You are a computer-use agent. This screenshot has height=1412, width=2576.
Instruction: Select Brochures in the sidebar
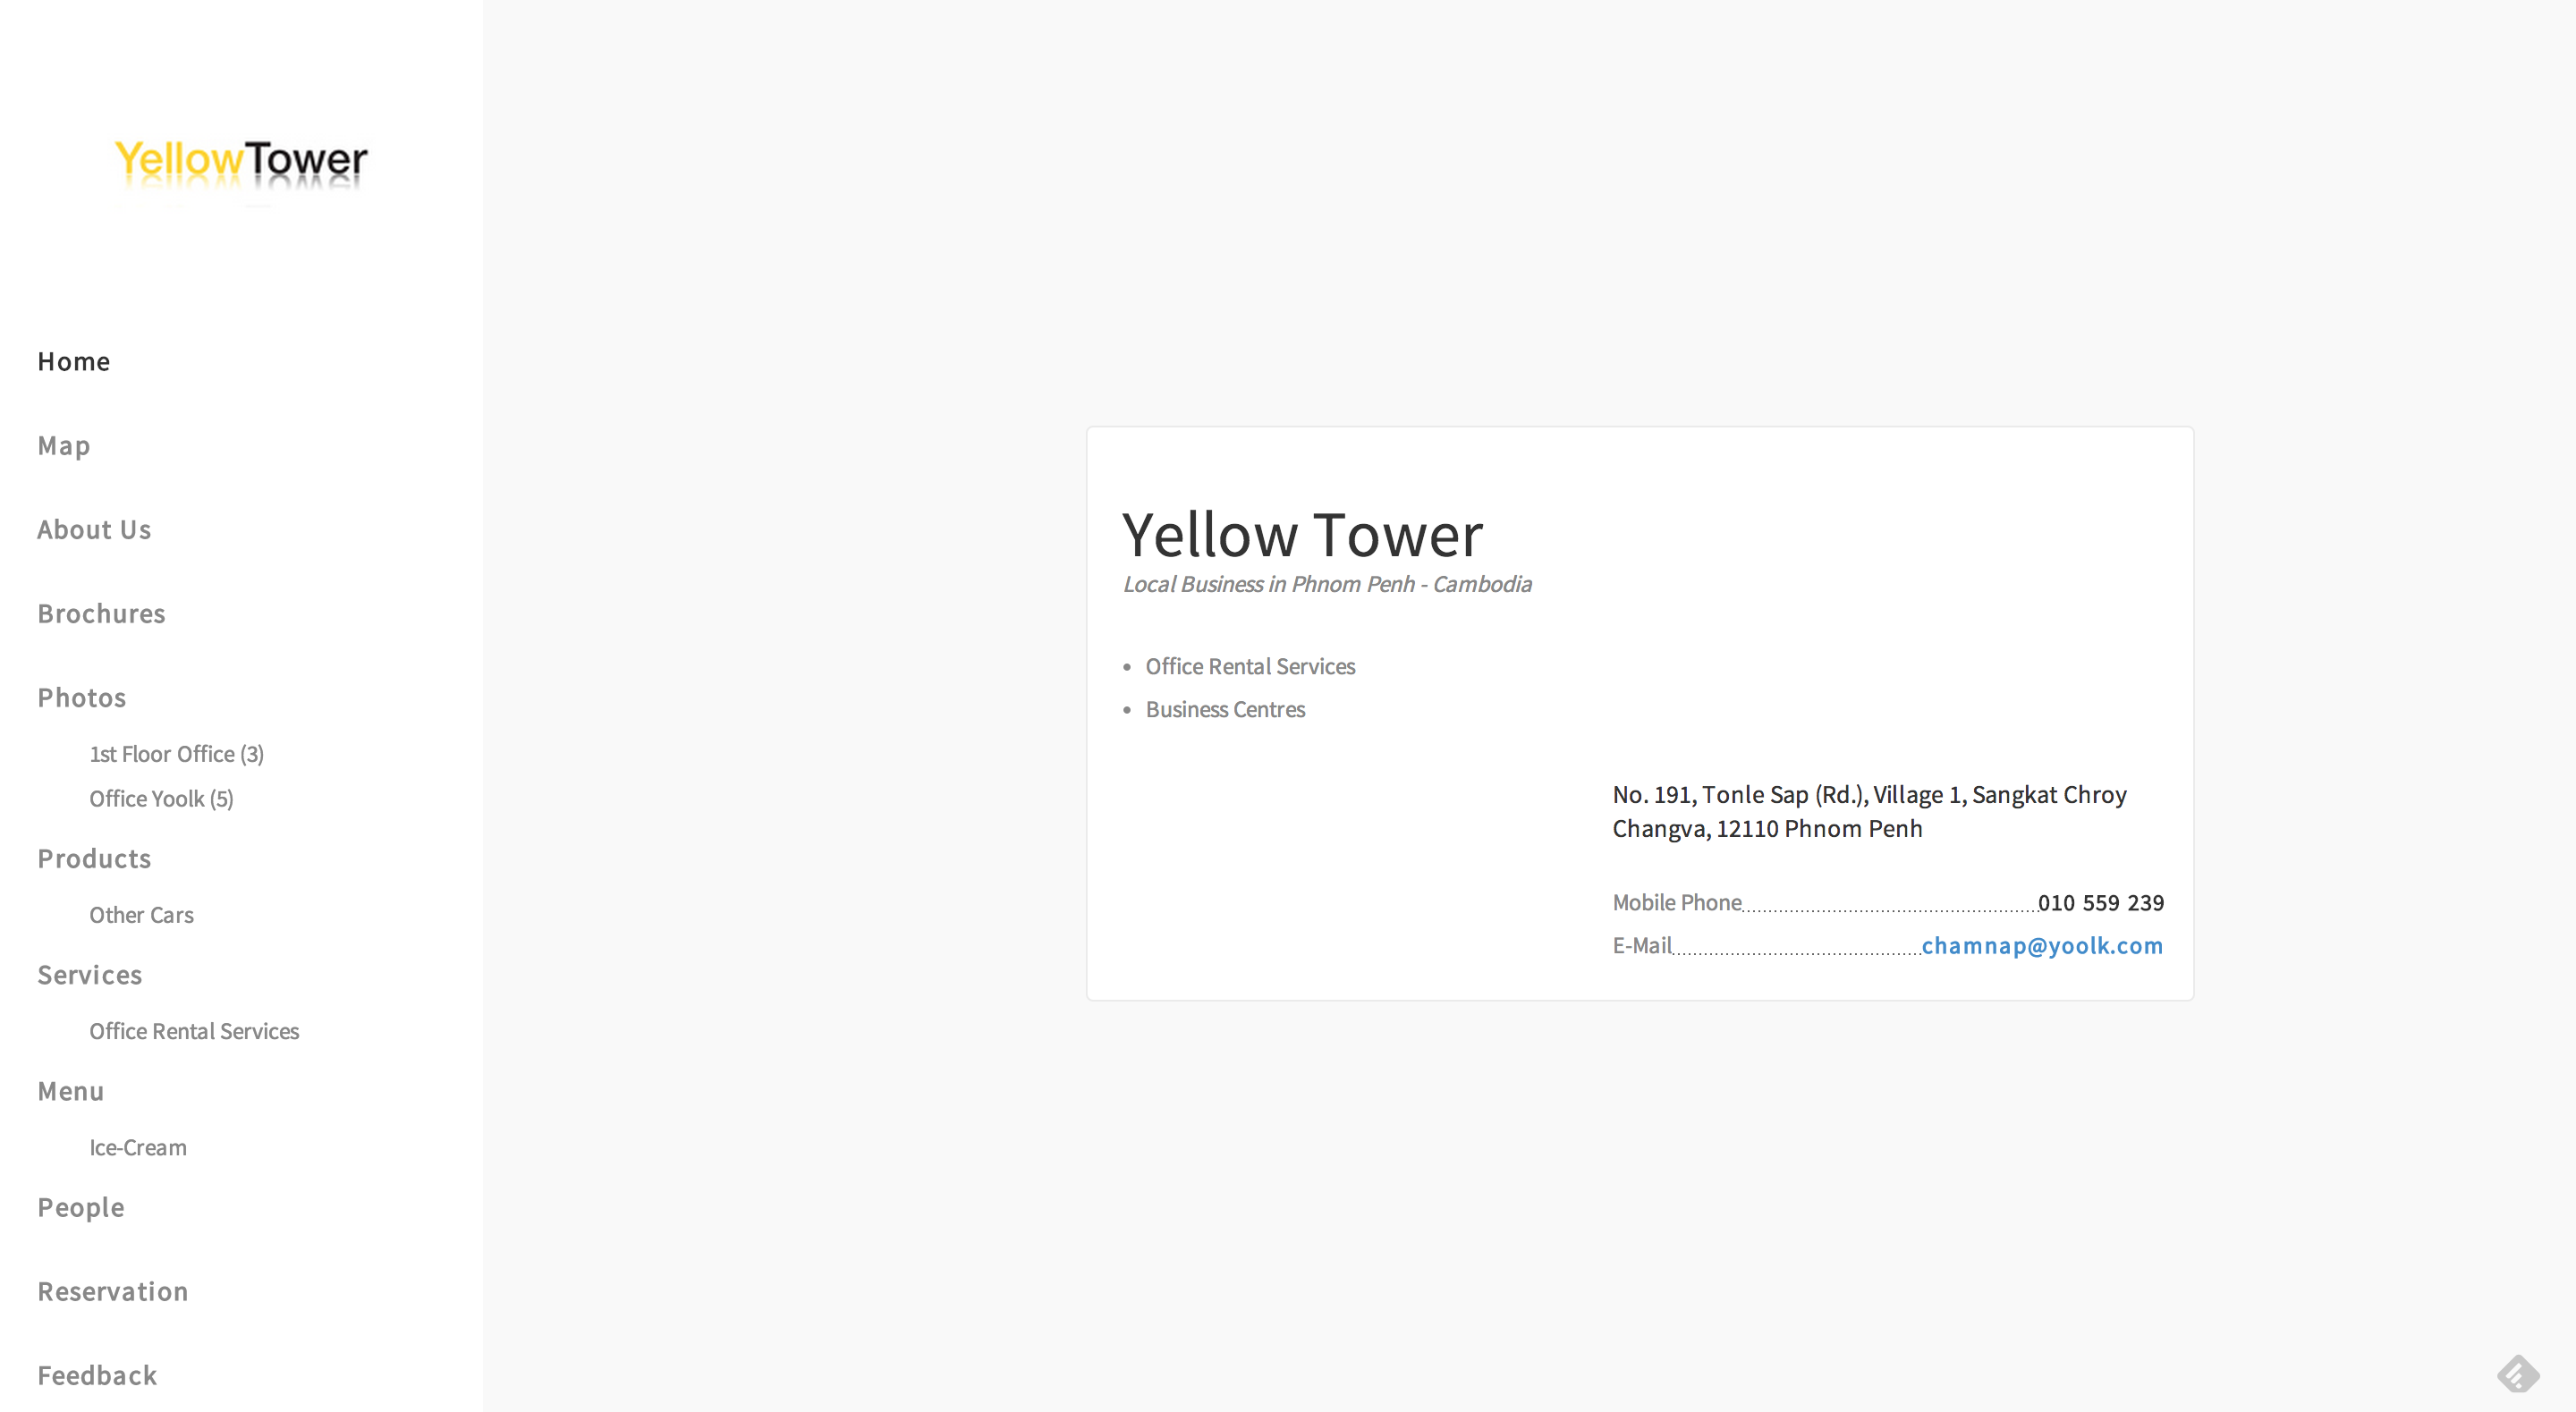coord(101,613)
